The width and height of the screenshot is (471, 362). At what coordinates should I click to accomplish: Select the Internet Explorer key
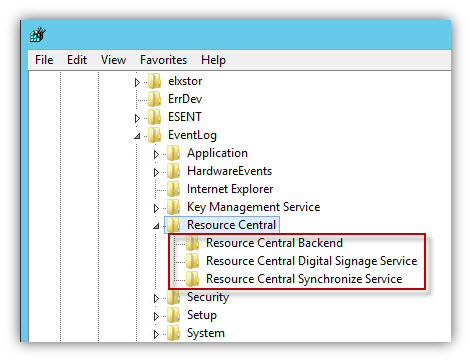(x=230, y=189)
